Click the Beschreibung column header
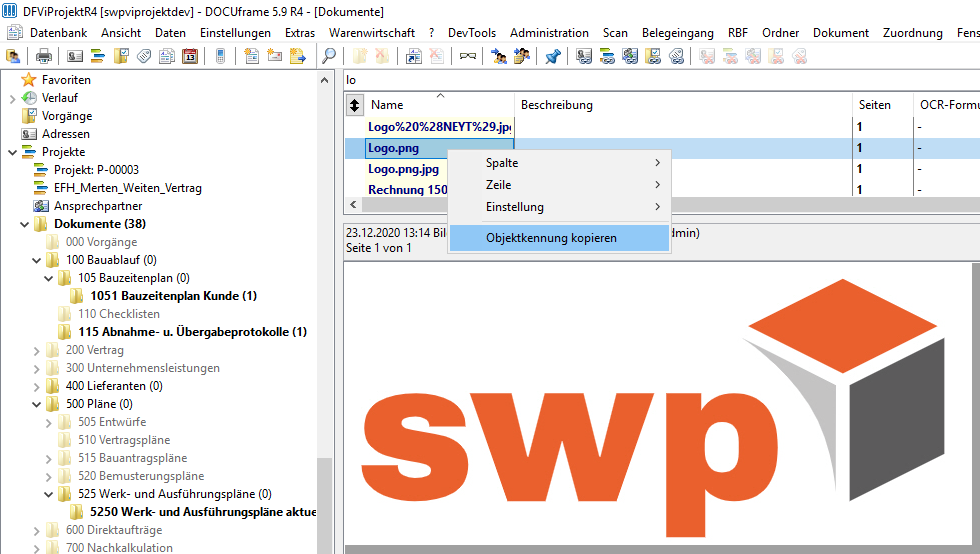980x554 pixels. pyautogui.click(x=683, y=105)
